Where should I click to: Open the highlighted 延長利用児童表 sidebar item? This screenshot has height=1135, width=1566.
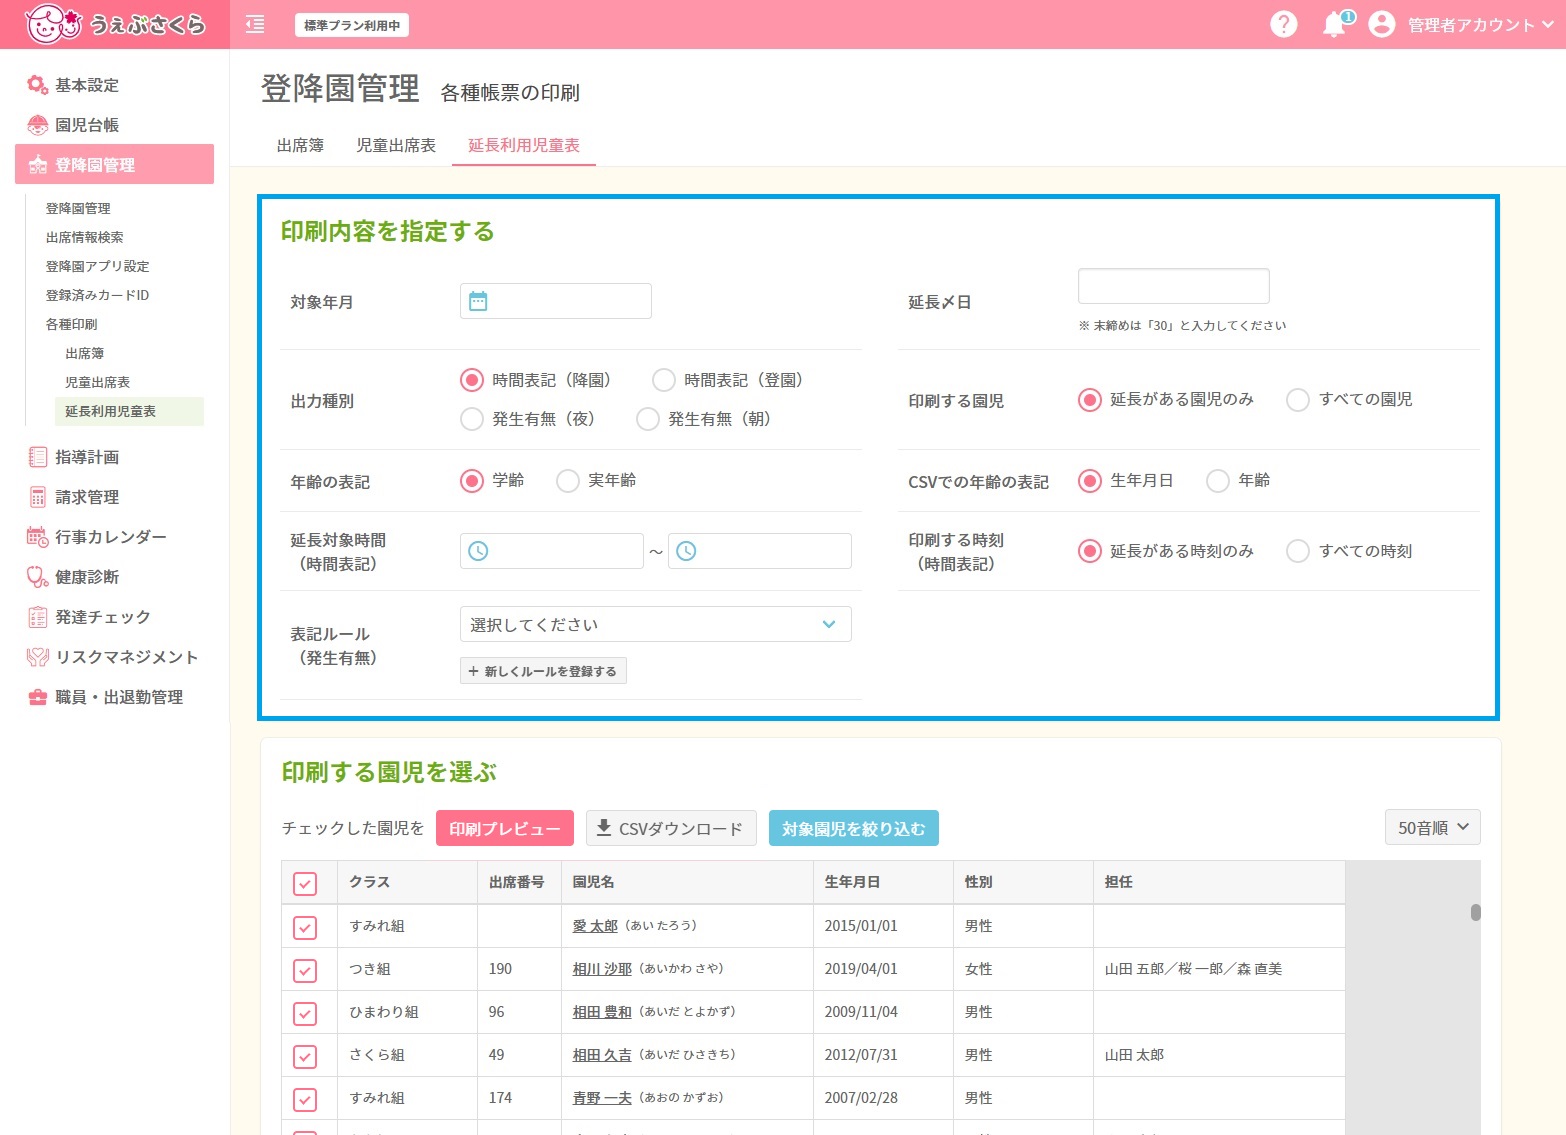[129, 411]
